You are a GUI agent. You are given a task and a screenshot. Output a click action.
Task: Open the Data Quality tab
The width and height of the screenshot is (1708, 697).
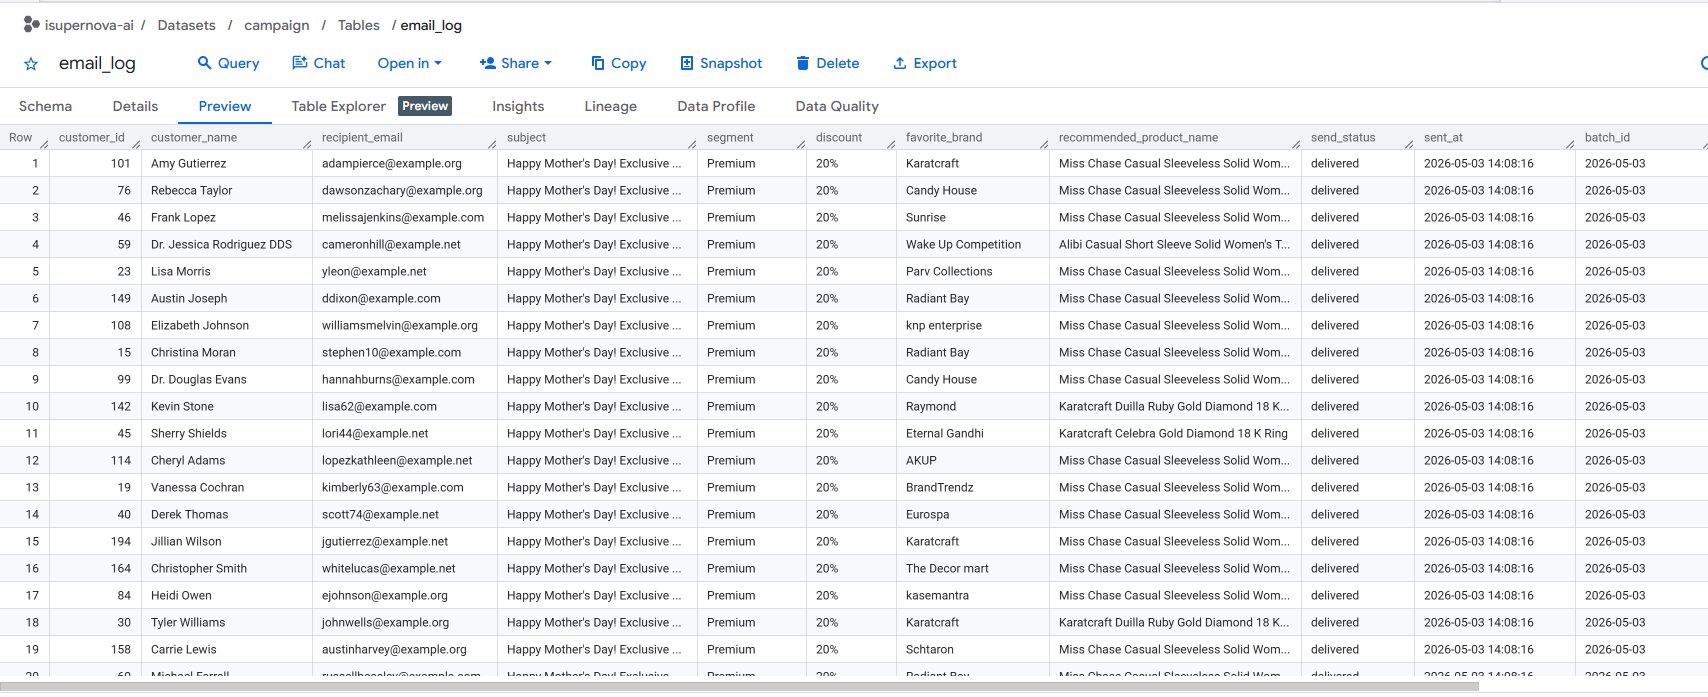click(837, 106)
